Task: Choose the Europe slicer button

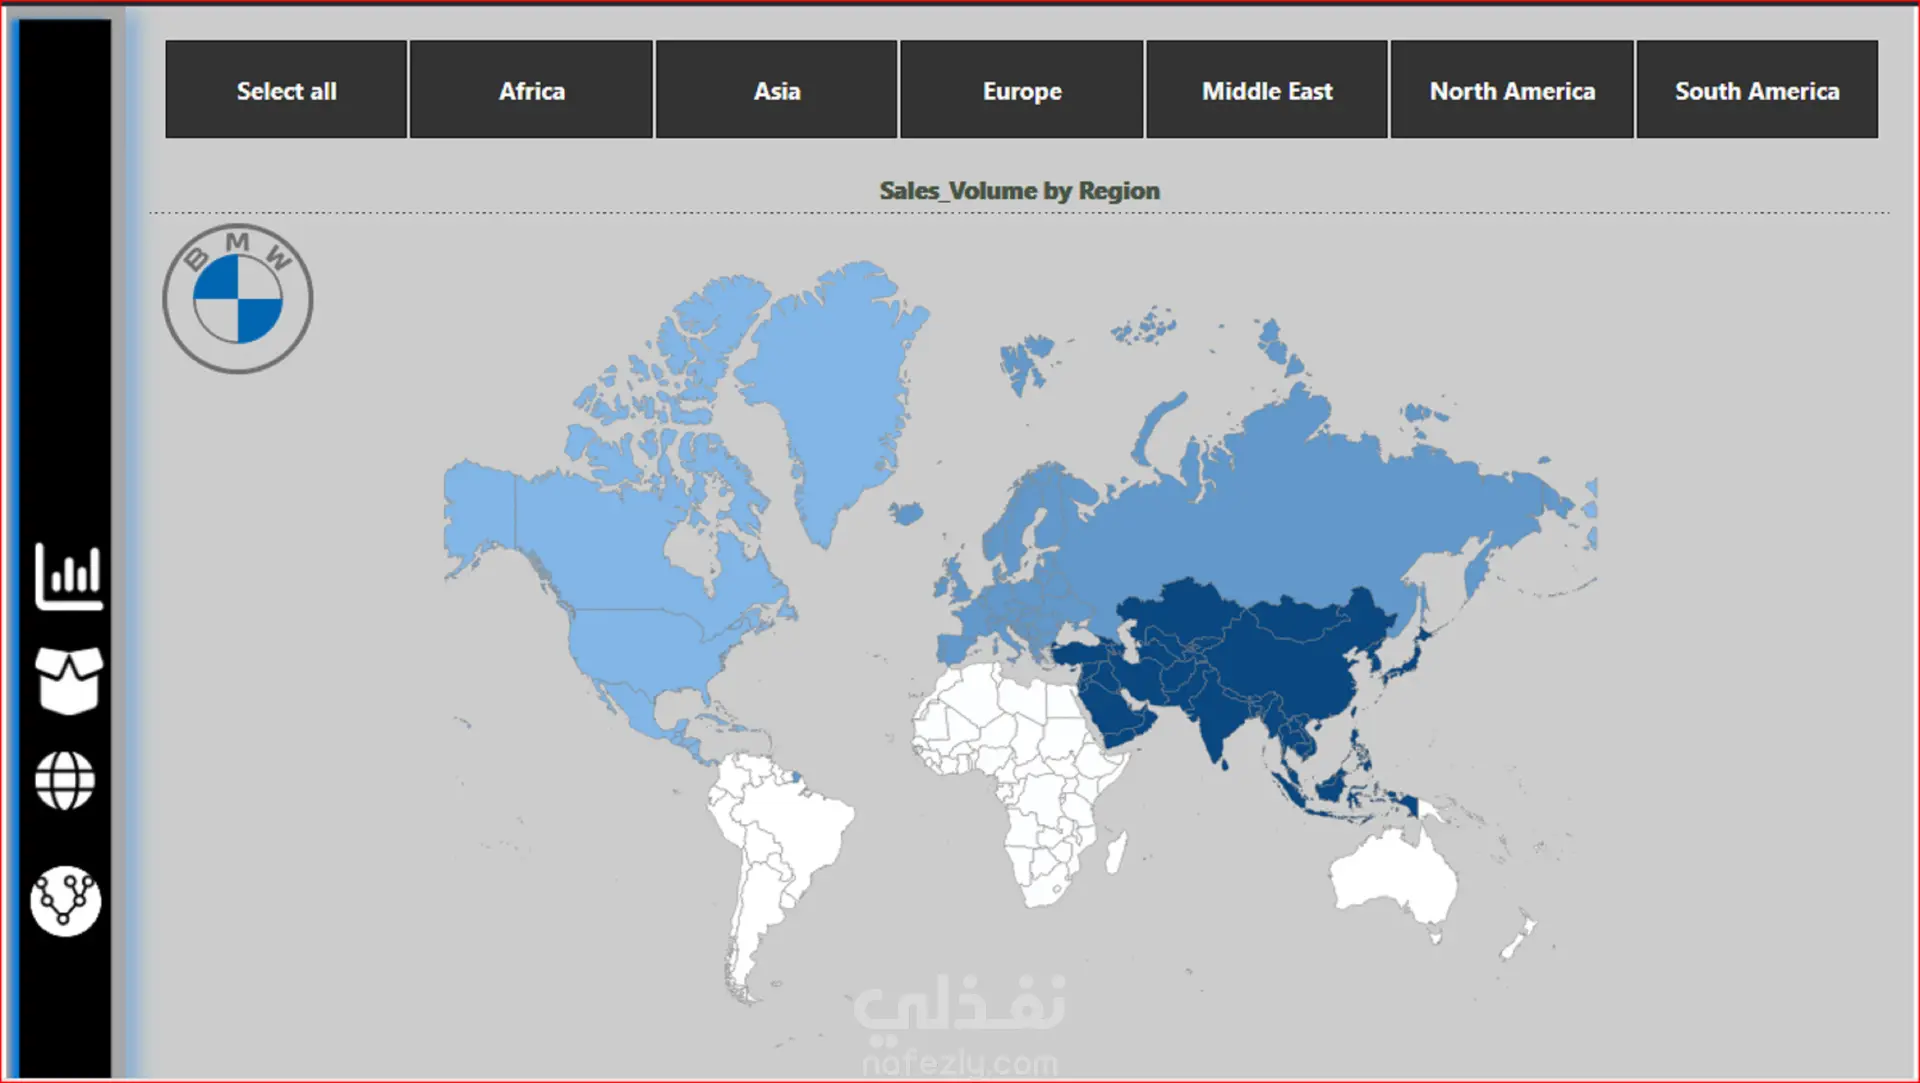Action: [x=1021, y=90]
